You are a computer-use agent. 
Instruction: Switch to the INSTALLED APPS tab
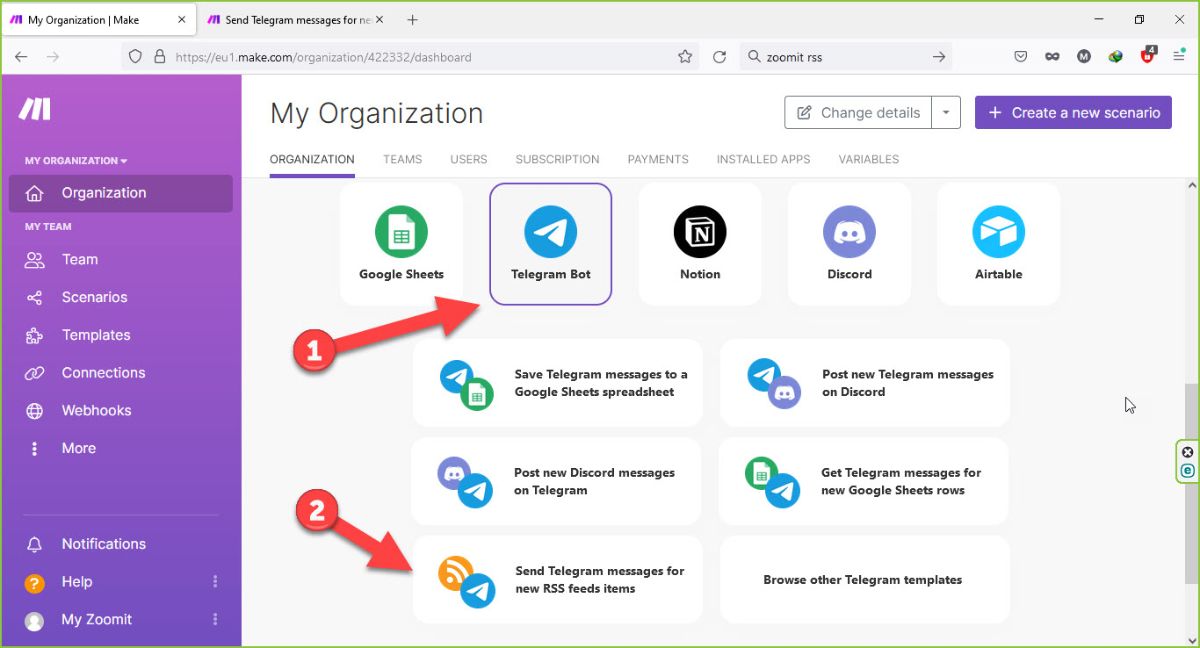tap(763, 159)
